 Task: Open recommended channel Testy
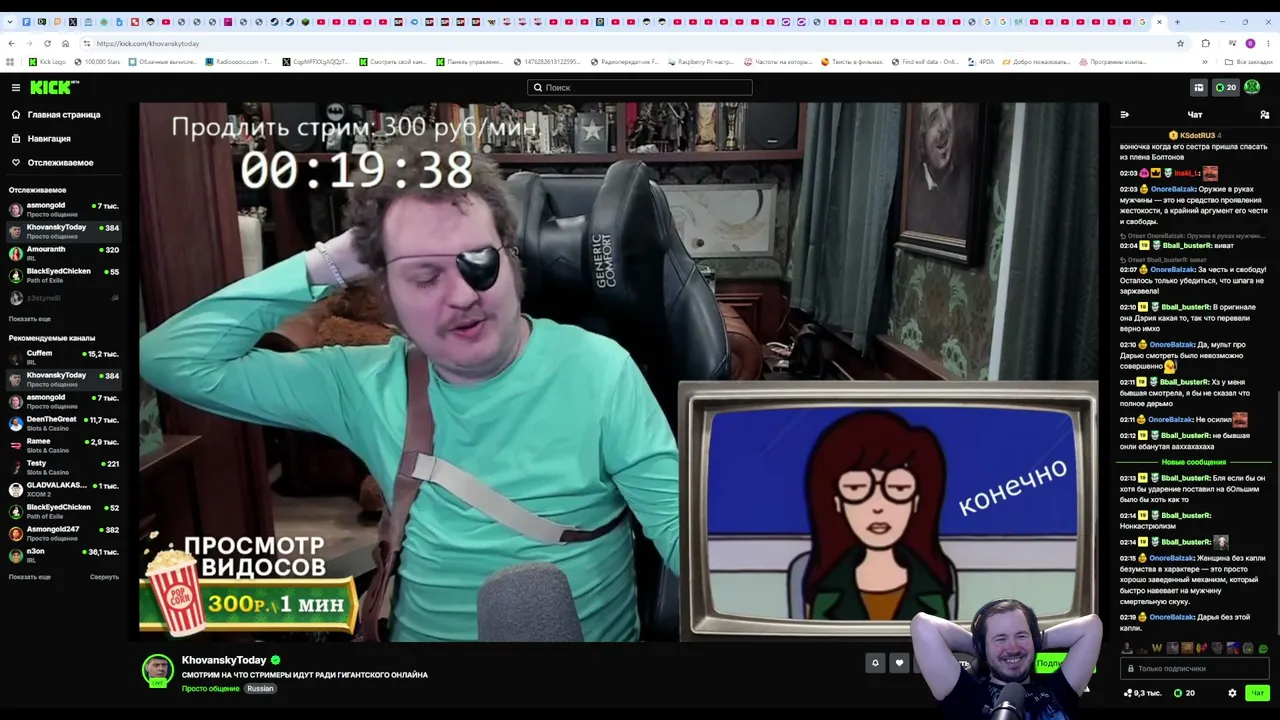tap(64, 467)
